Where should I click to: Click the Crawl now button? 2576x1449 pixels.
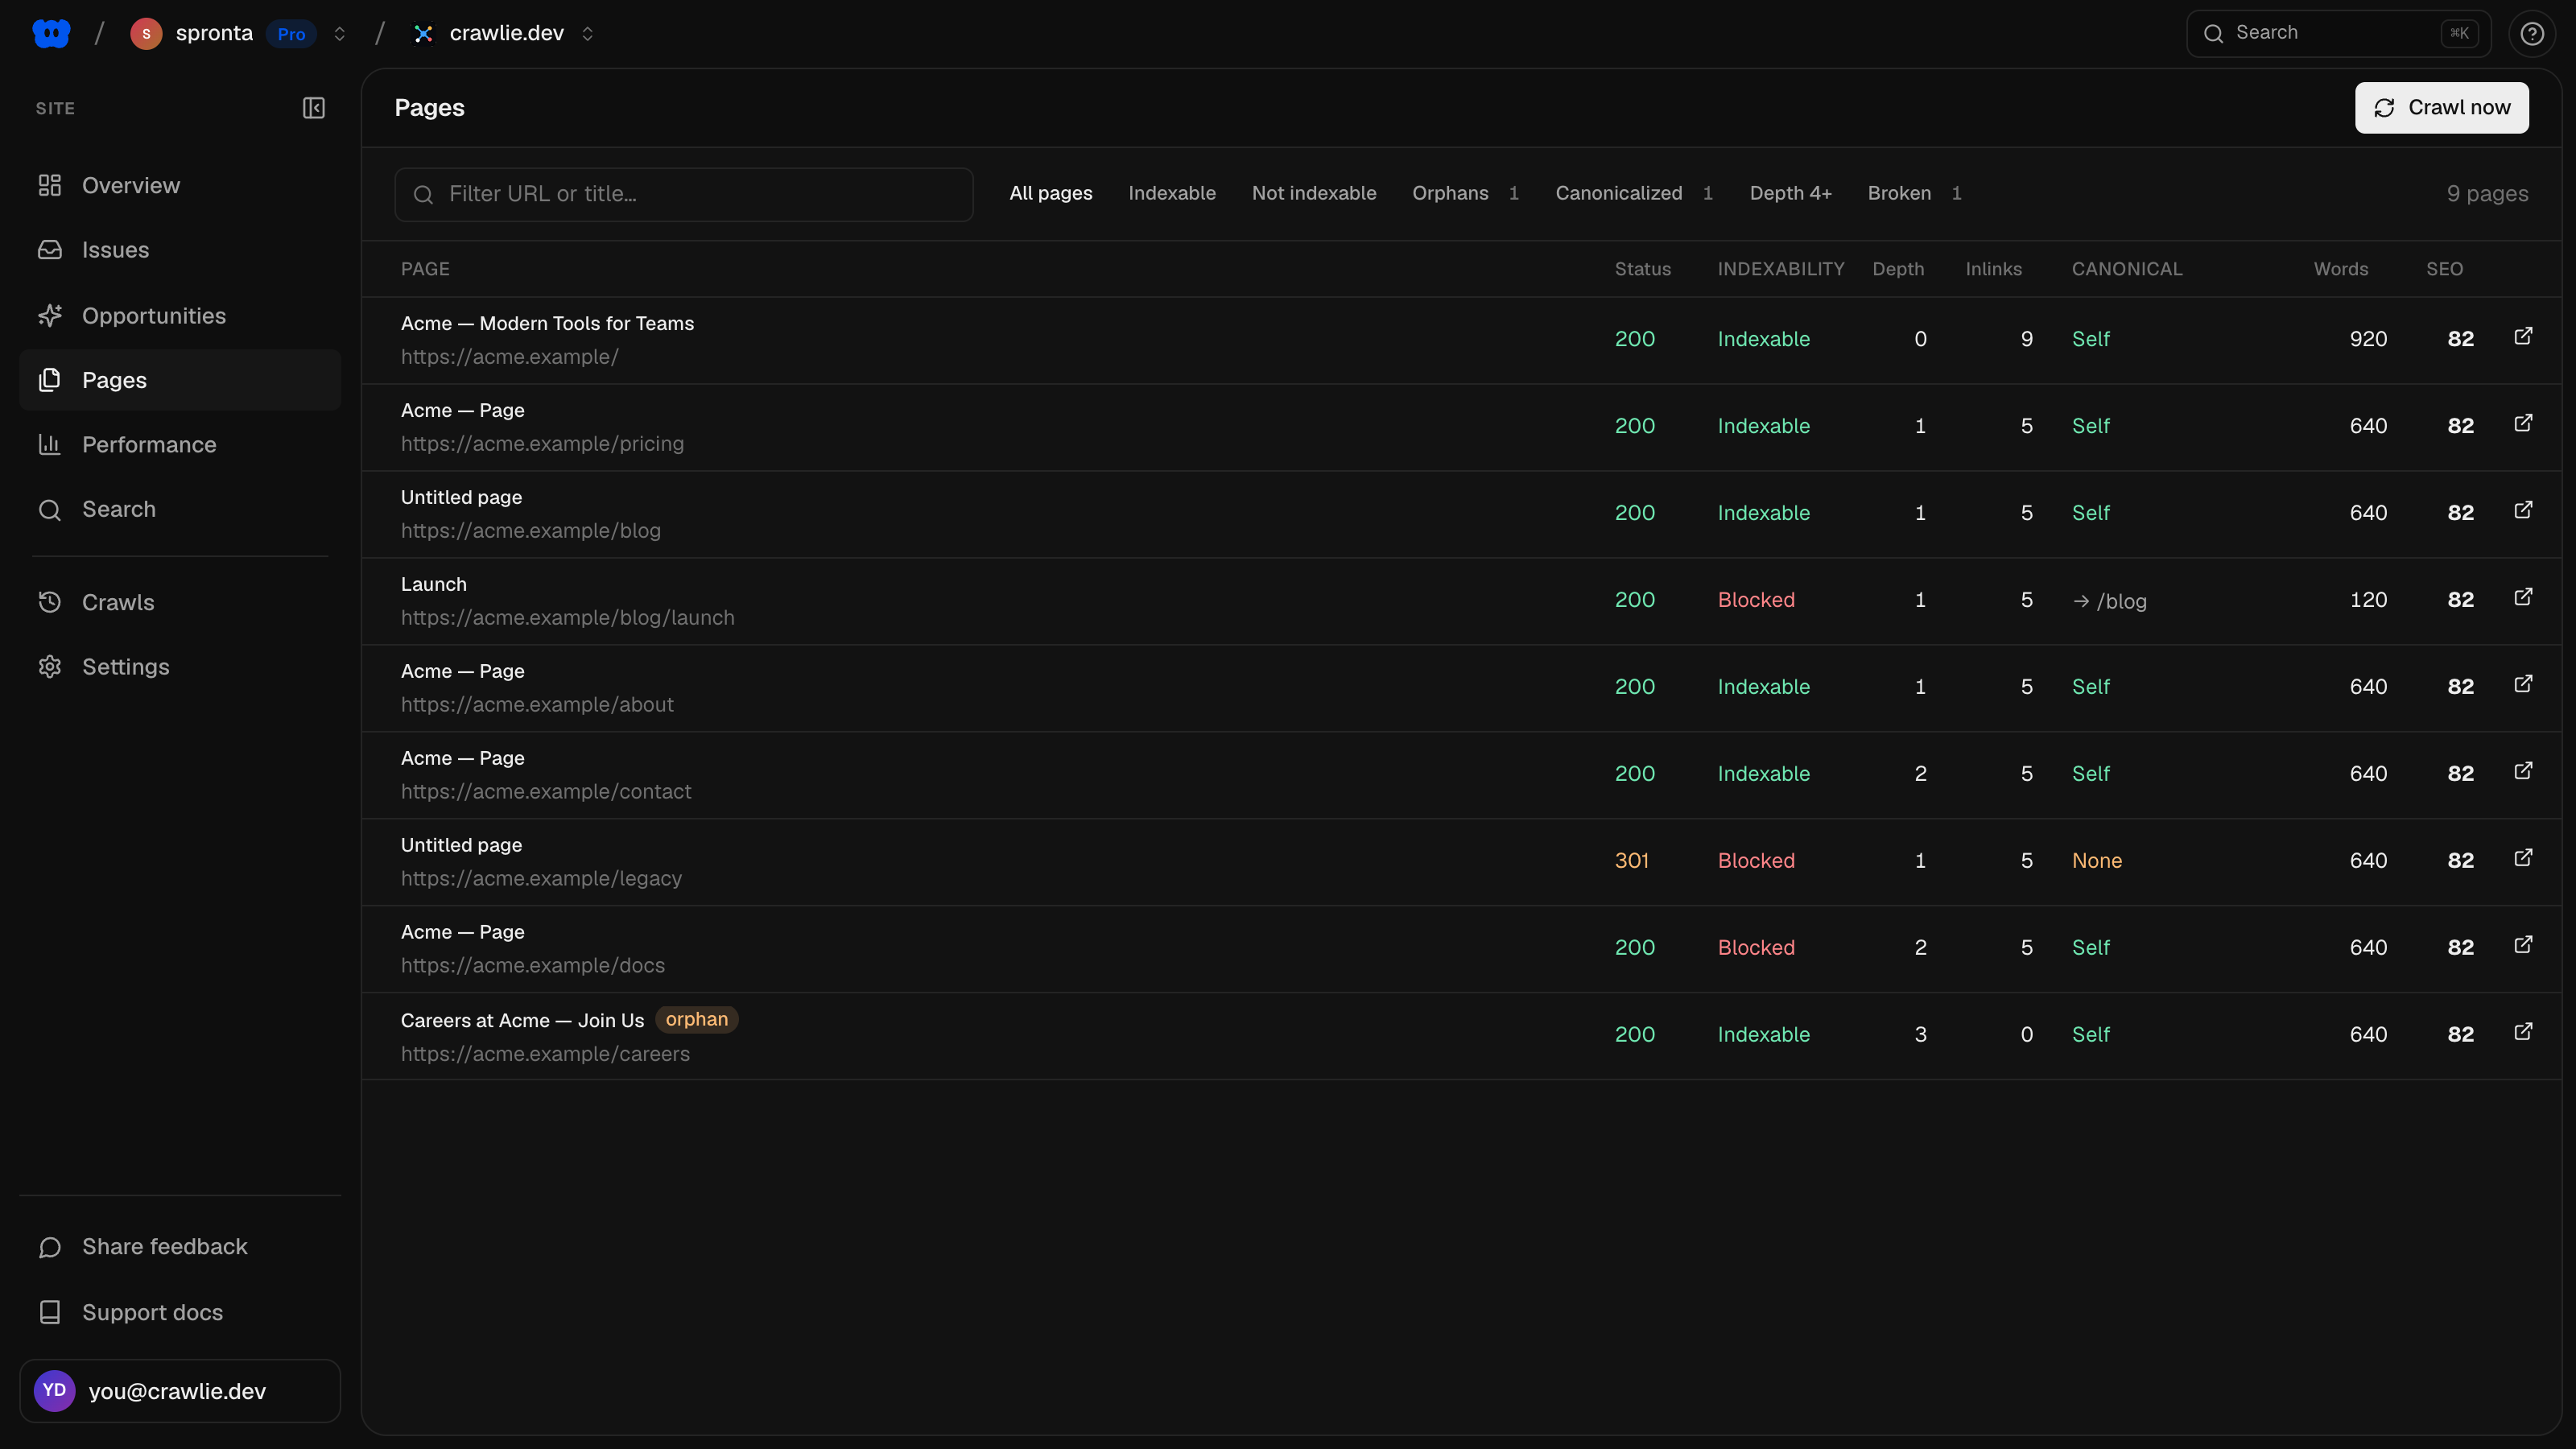pos(2441,107)
